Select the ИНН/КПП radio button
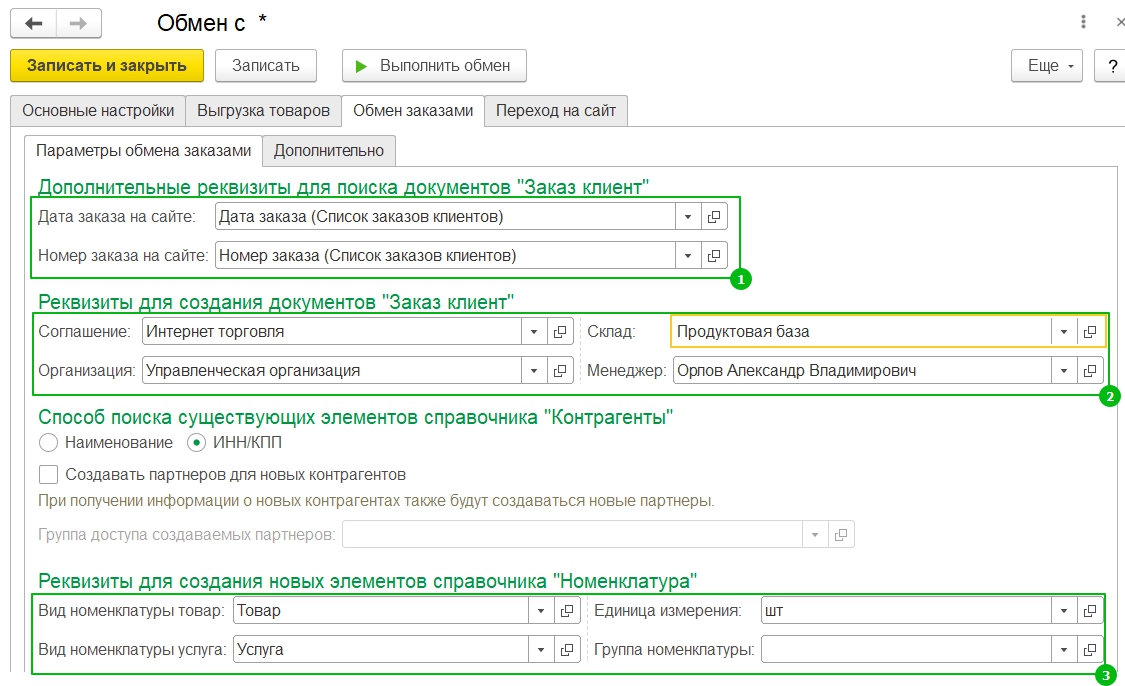Viewport: 1125px width, 686px height. 197,443
